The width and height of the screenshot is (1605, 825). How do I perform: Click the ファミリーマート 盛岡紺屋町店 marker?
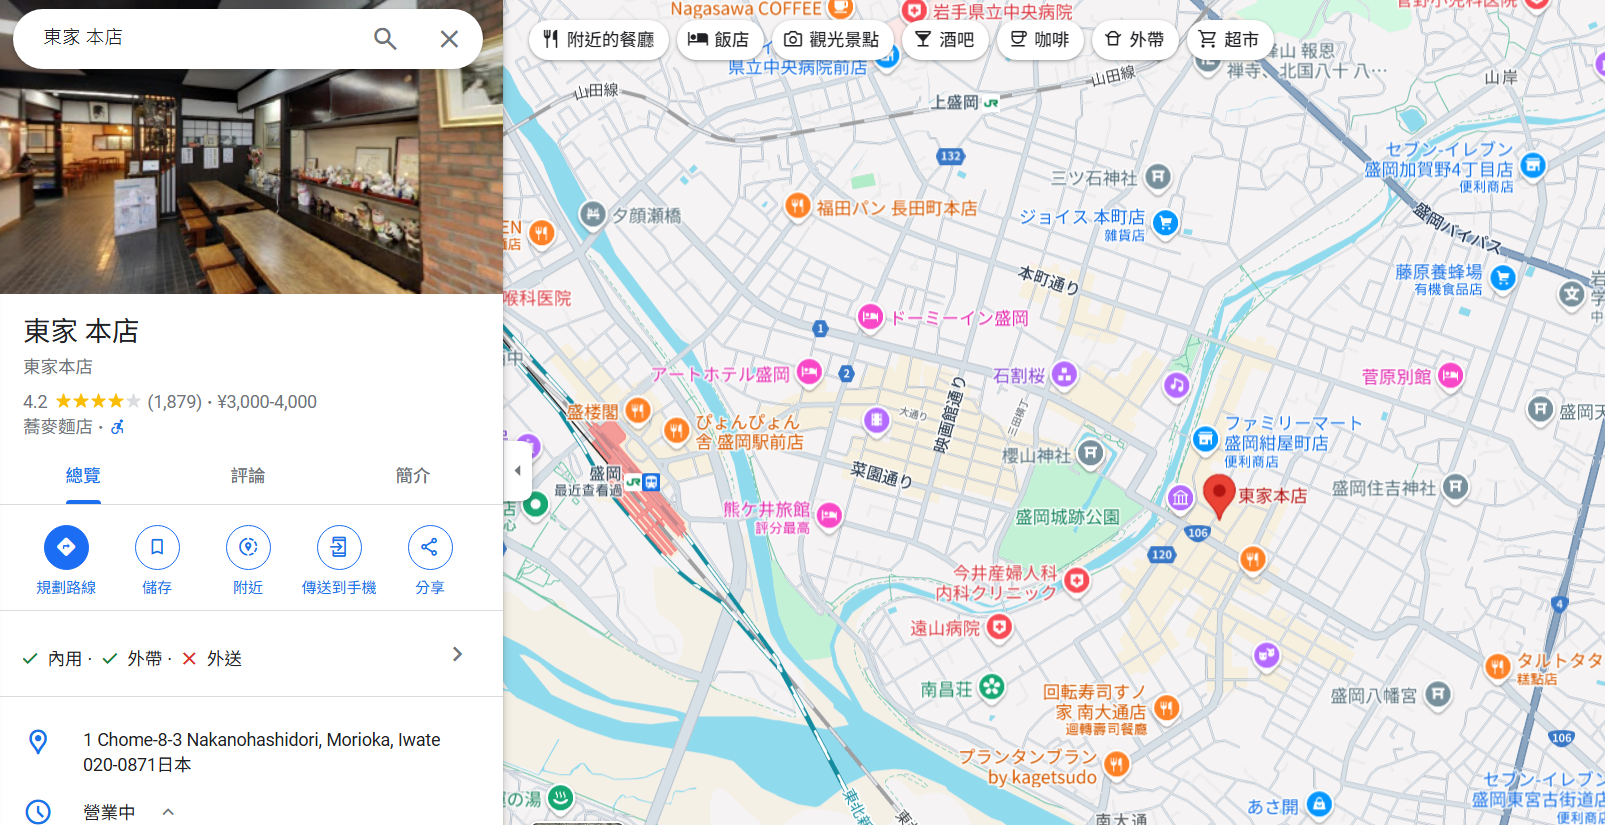1206,438
